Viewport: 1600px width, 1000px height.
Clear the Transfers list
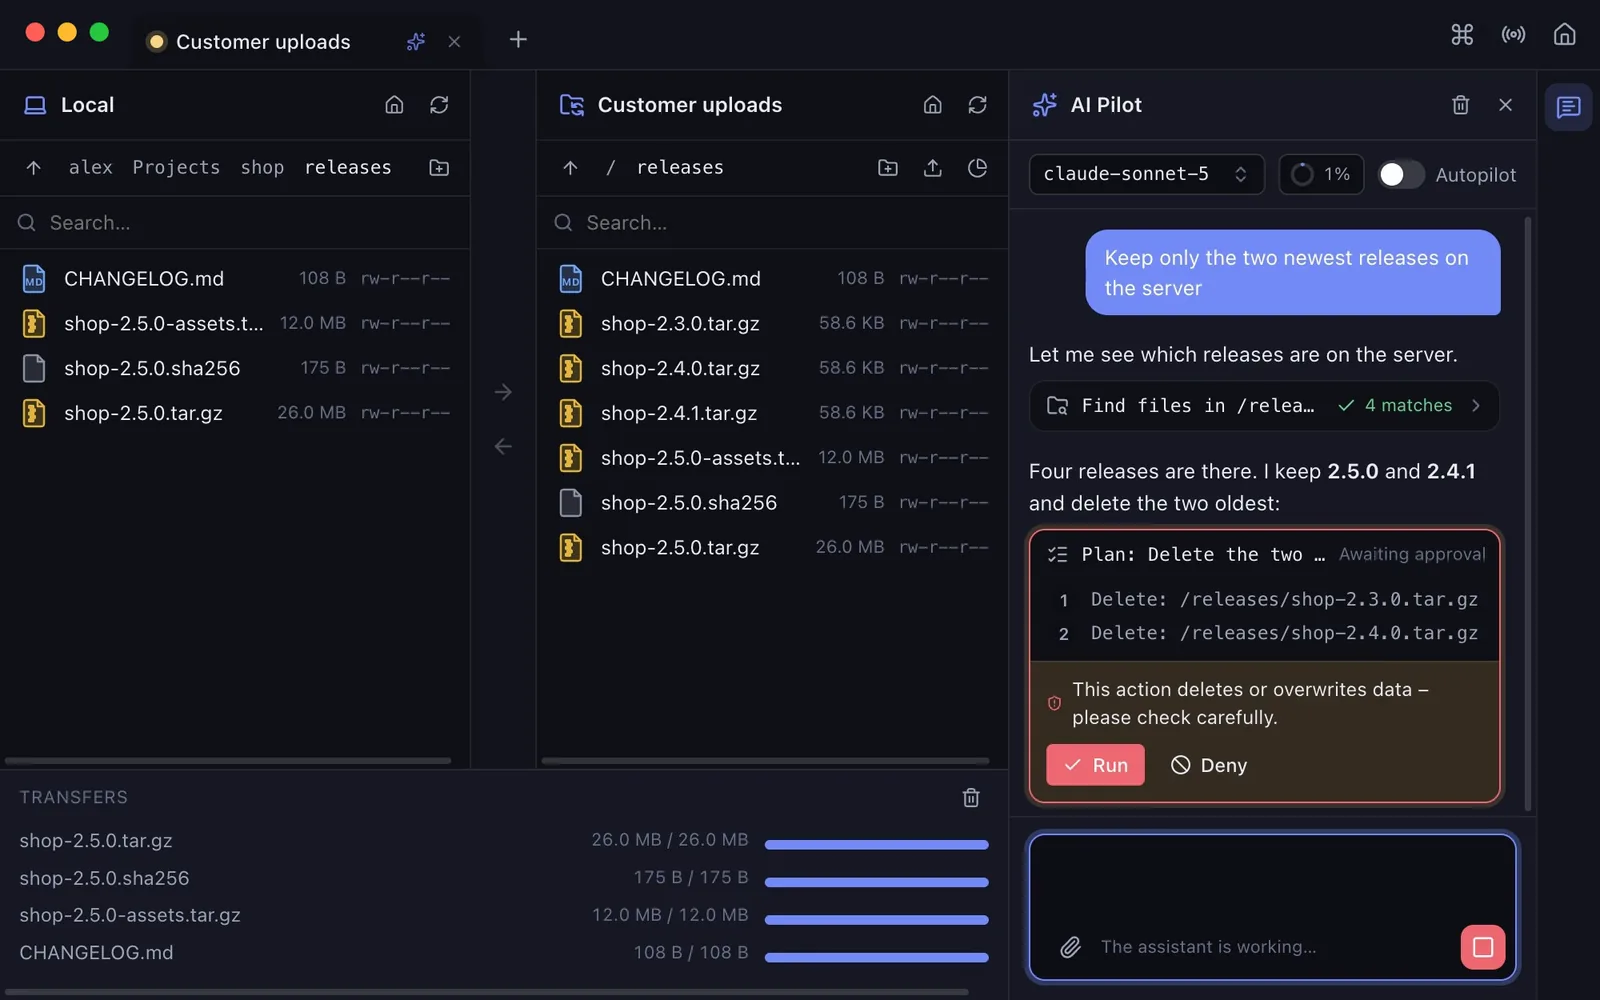pos(971,797)
